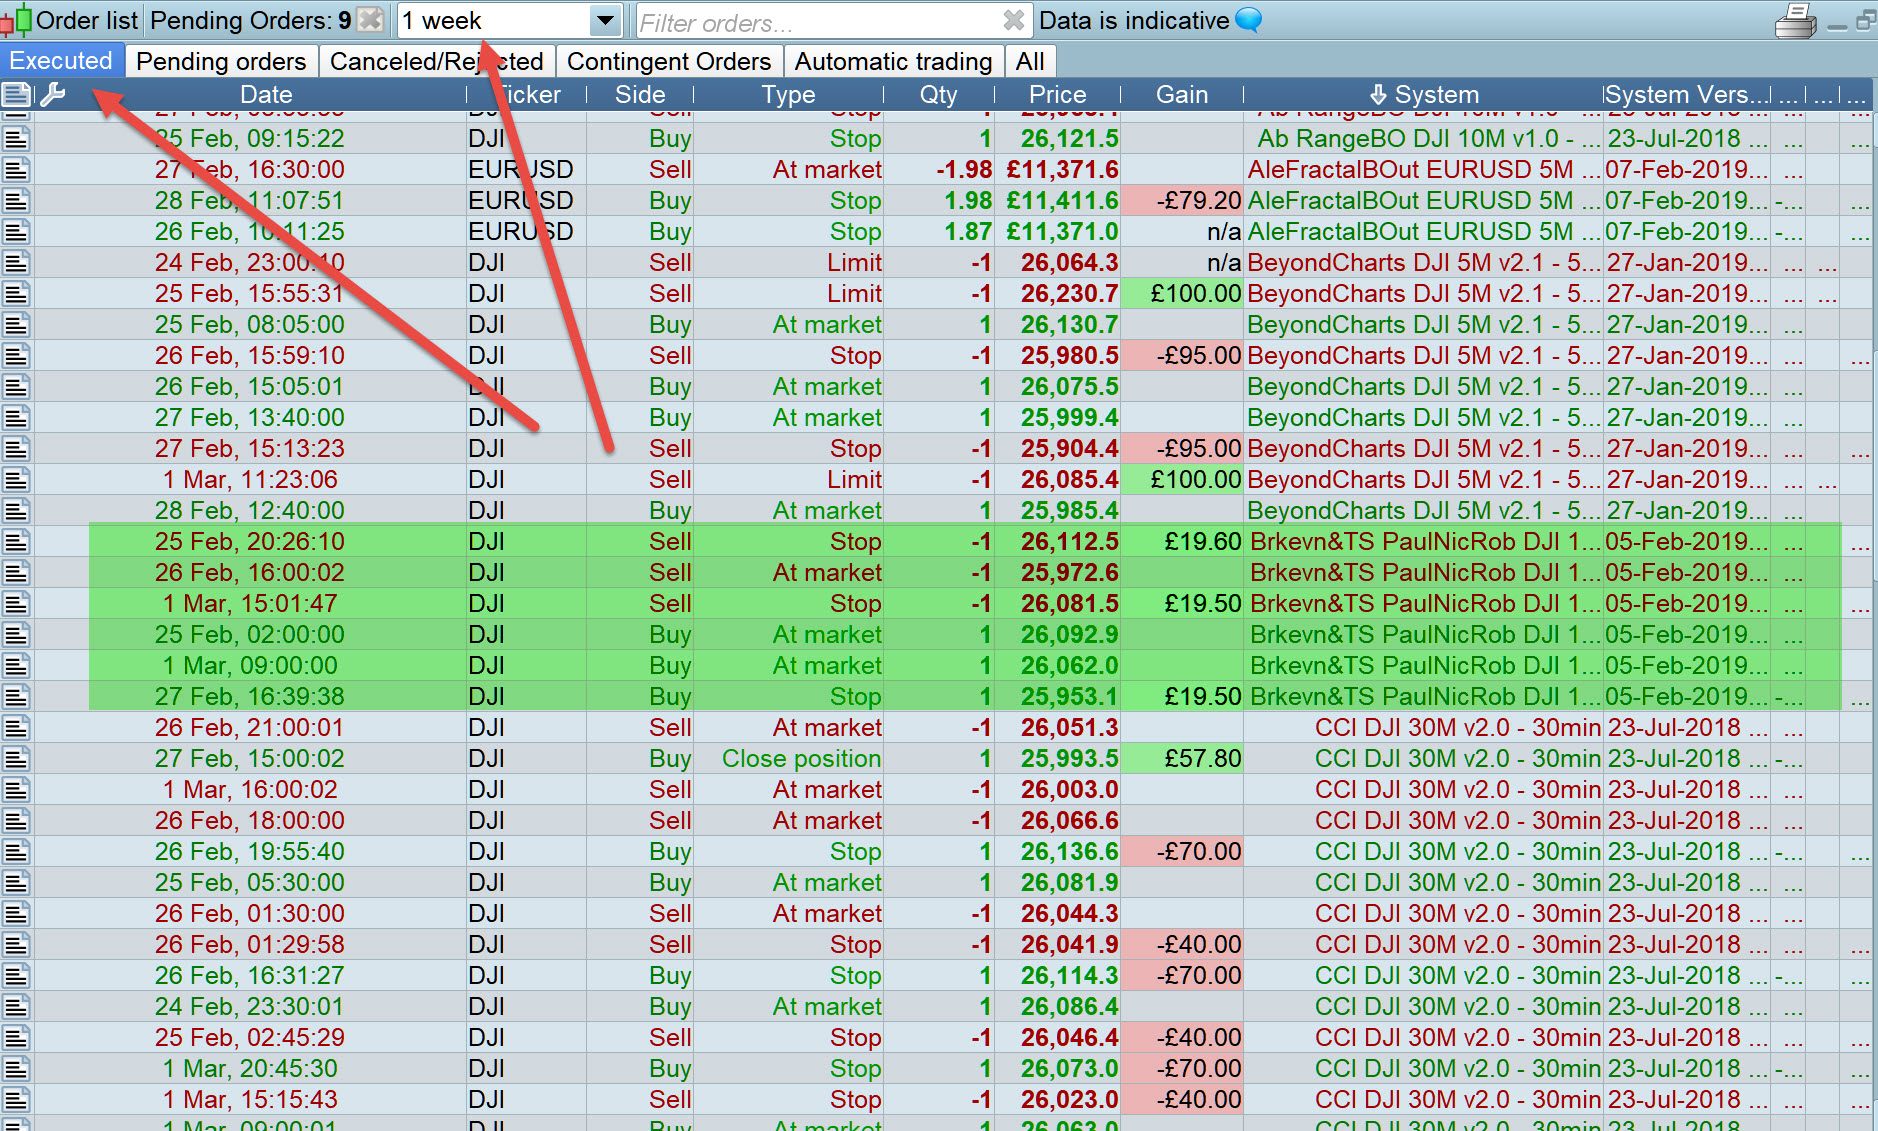Select the date 26 Feb, 18:00:00

coord(249,820)
